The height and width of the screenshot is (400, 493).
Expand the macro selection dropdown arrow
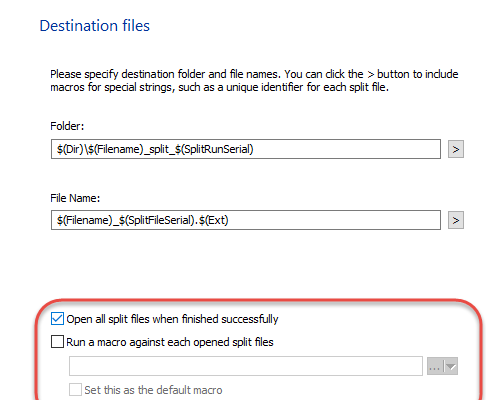(x=451, y=366)
